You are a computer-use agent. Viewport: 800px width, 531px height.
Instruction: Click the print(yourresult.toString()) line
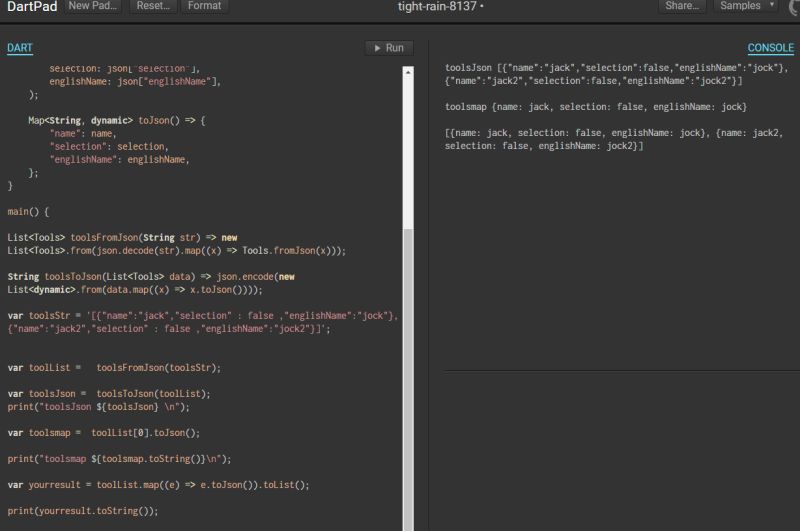point(83,511)
